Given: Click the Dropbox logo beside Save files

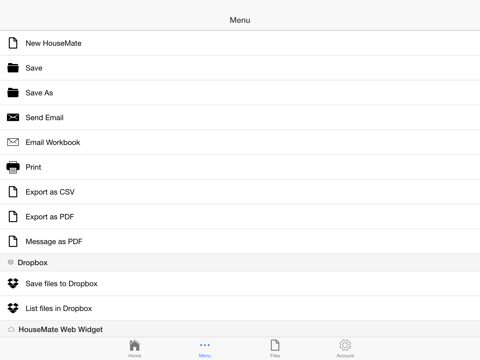Looking at the screenshot, I should (x=13, y=283).
